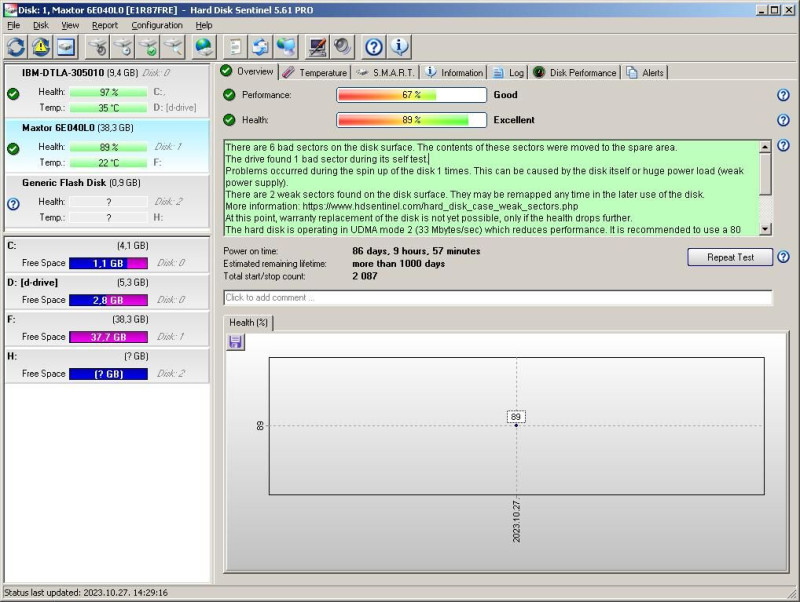
Task: Switch to the S.M.A.R.T. tab
Action: (385, 73)
